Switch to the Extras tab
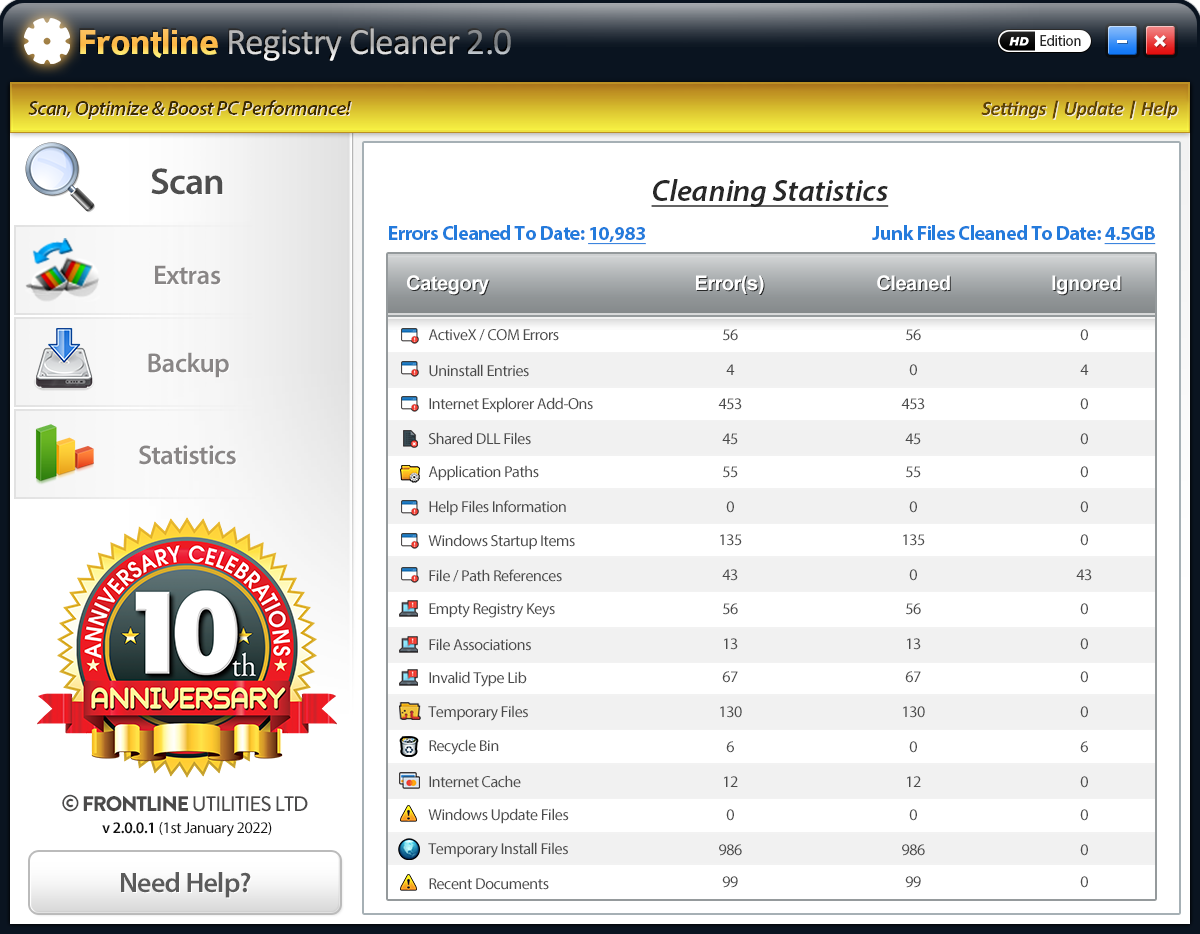 click(x=182, y=270)
